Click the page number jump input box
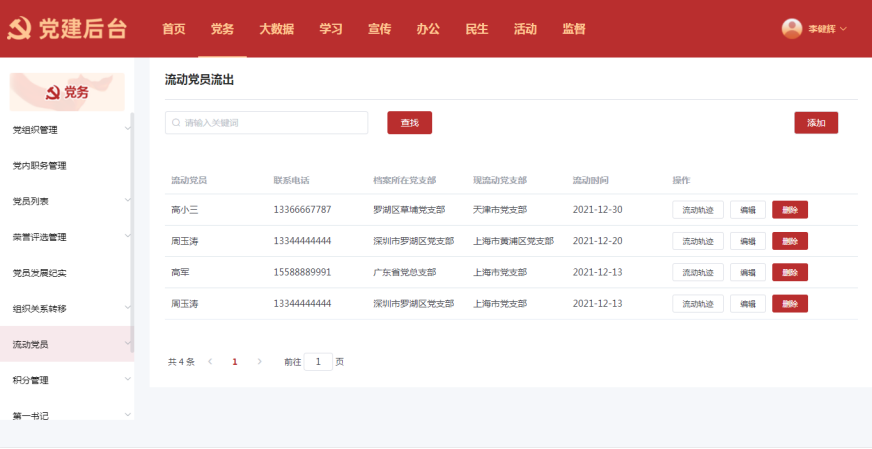The image size is (872, 449). tap(318, 362)
